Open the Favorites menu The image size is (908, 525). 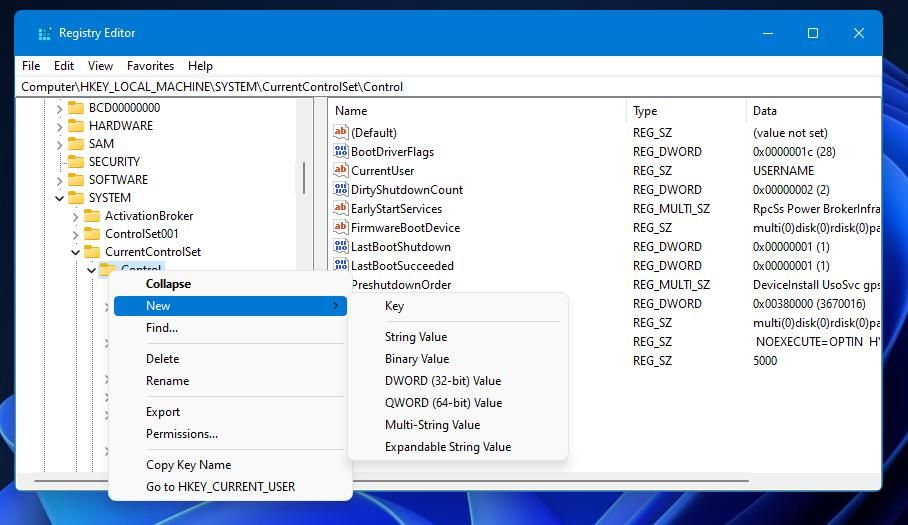pyautogui.click(x=151, y=66)
